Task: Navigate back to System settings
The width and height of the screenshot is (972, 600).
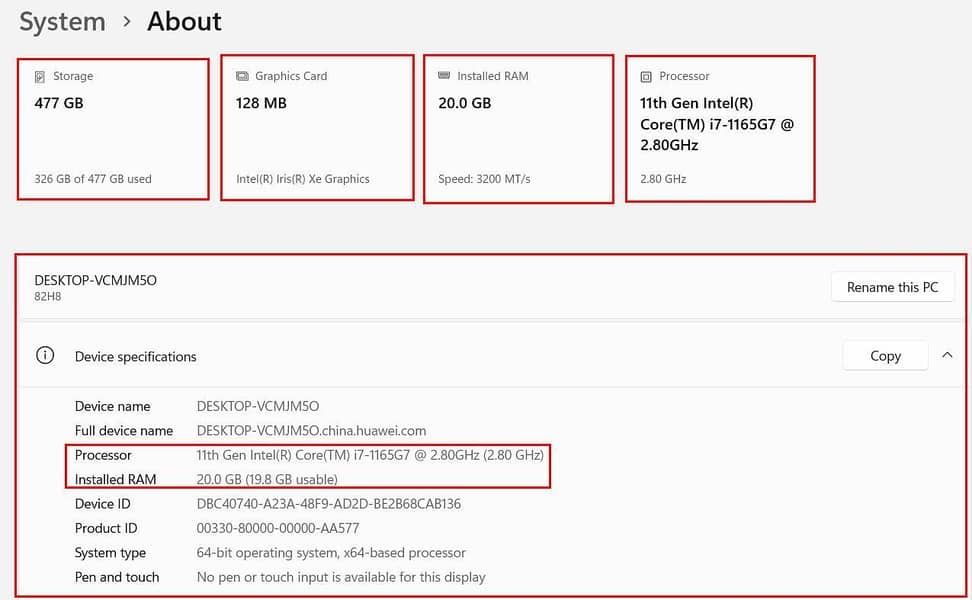Action: 62,21
